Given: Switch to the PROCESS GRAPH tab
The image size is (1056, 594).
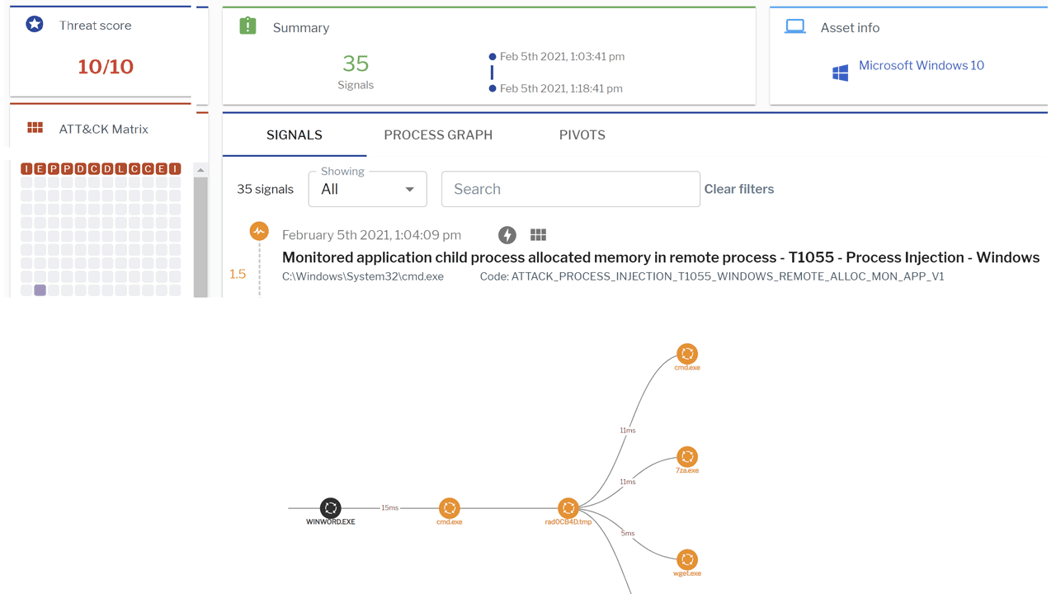Looking at the screenshot, I should coord(438,135).
